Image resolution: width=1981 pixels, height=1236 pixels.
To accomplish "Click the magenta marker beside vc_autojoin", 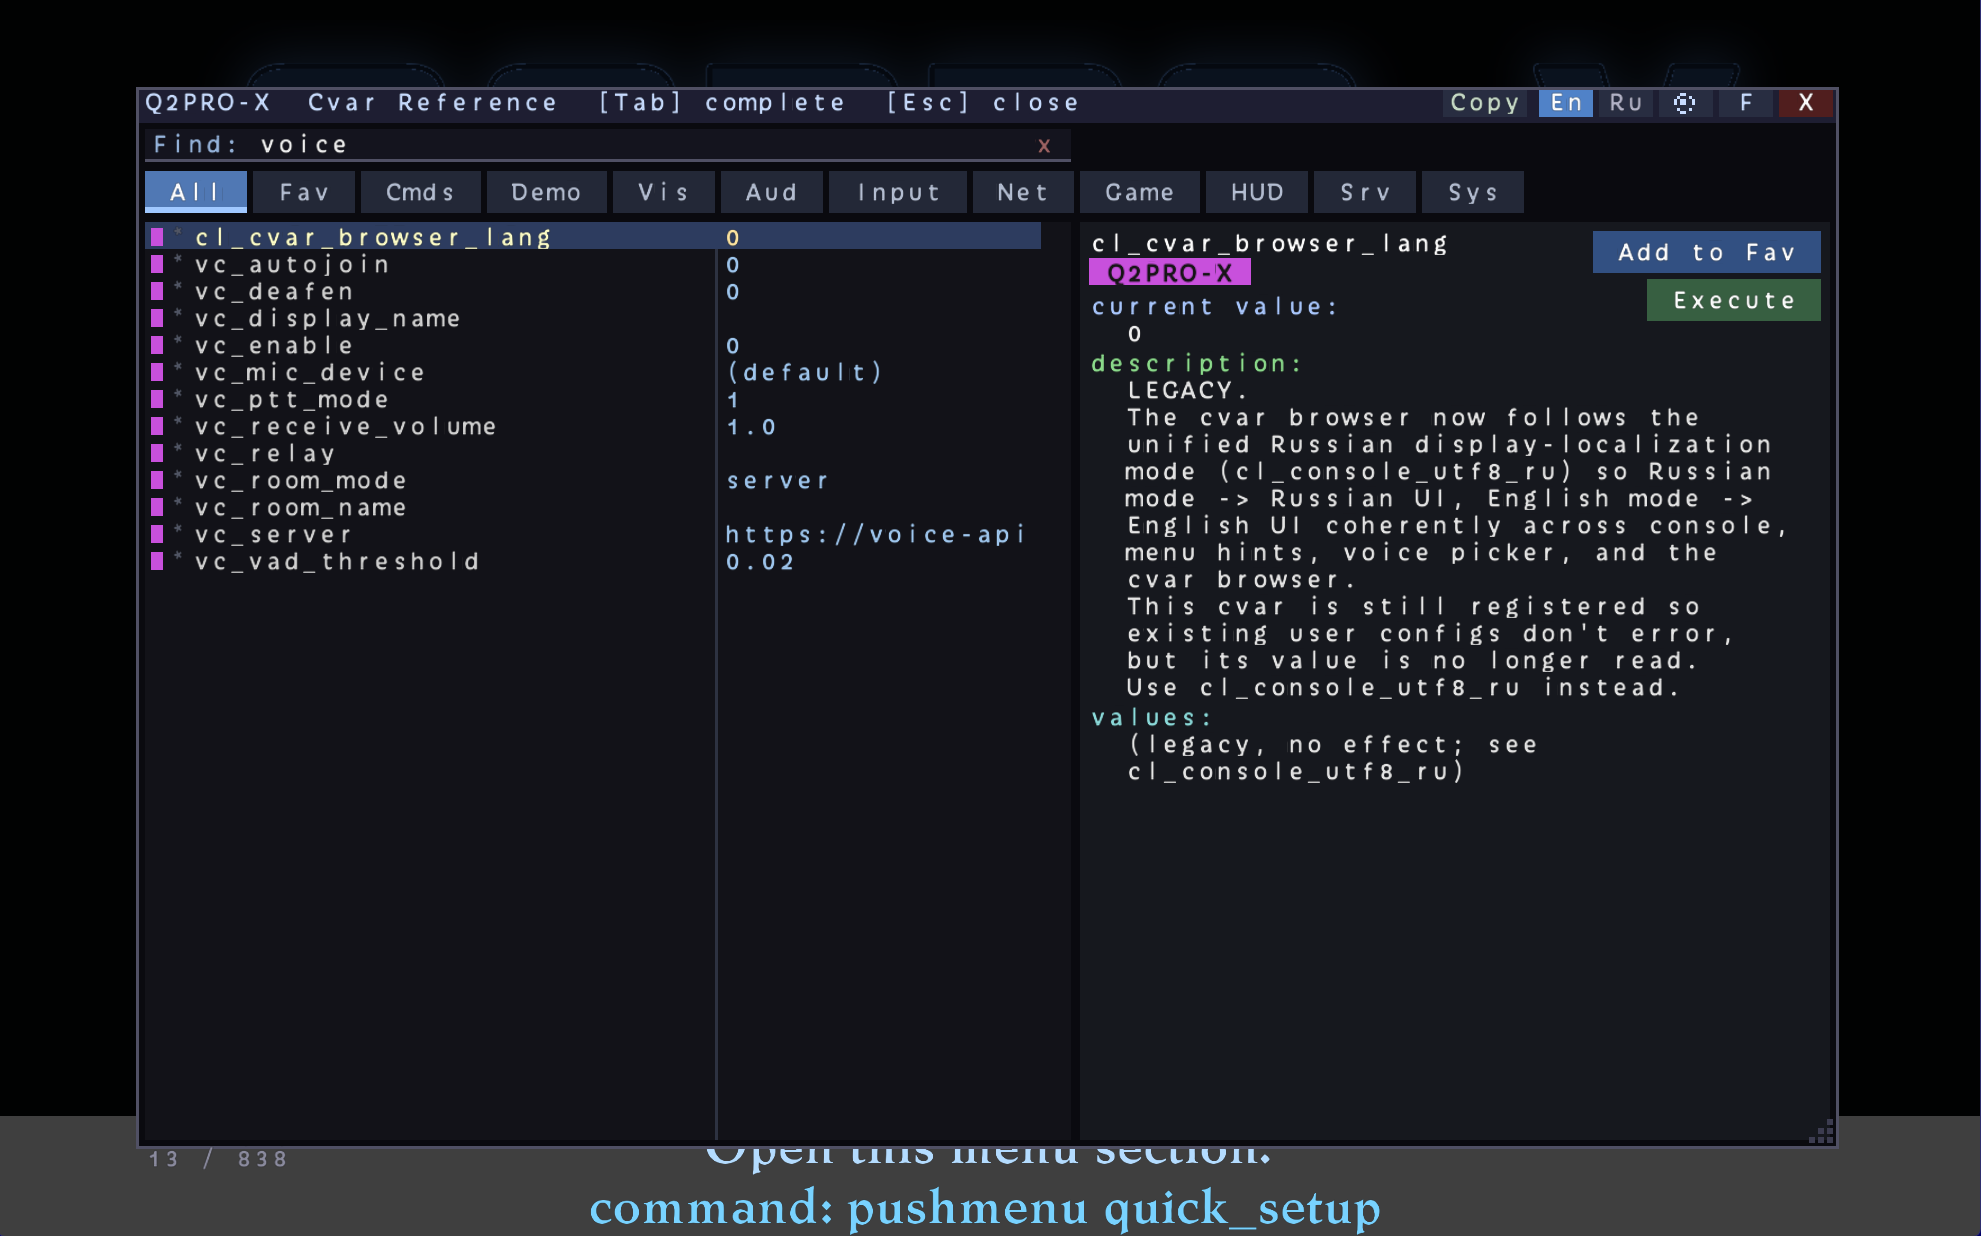I will [x=157, y=264].
